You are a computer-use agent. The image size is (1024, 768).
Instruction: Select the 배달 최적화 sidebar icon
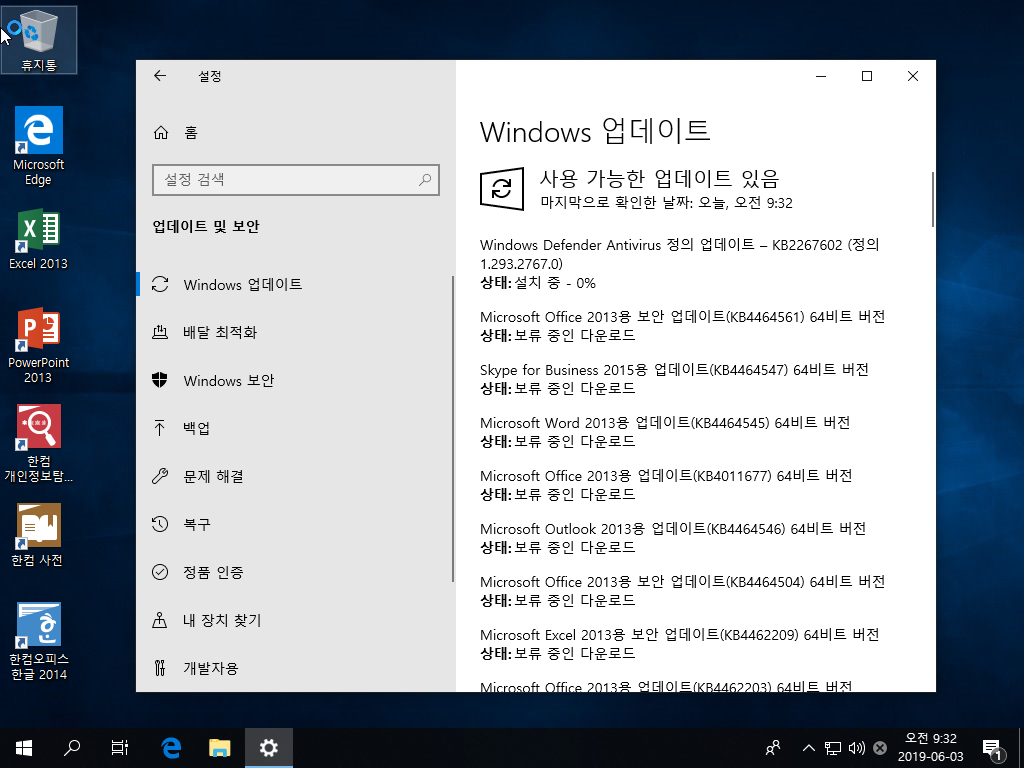tap(160, 332)
